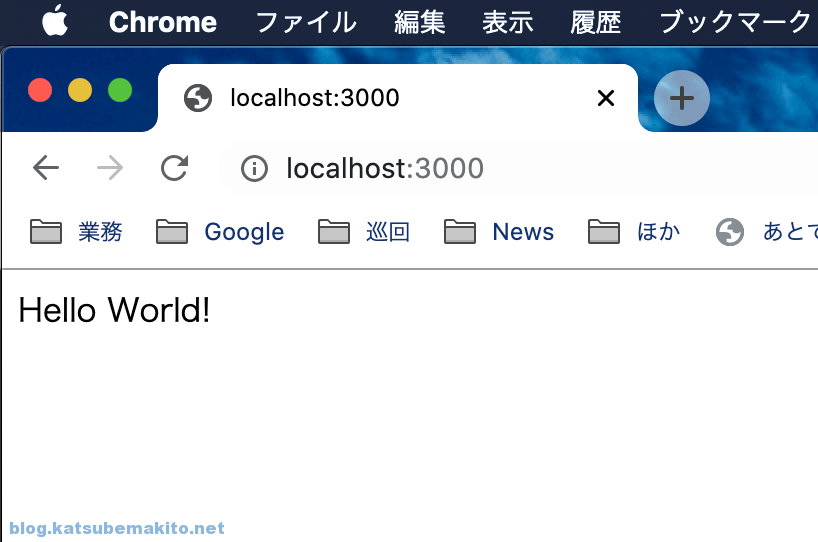Open the 業務 bookmarks folder

[x=76, y=232]
